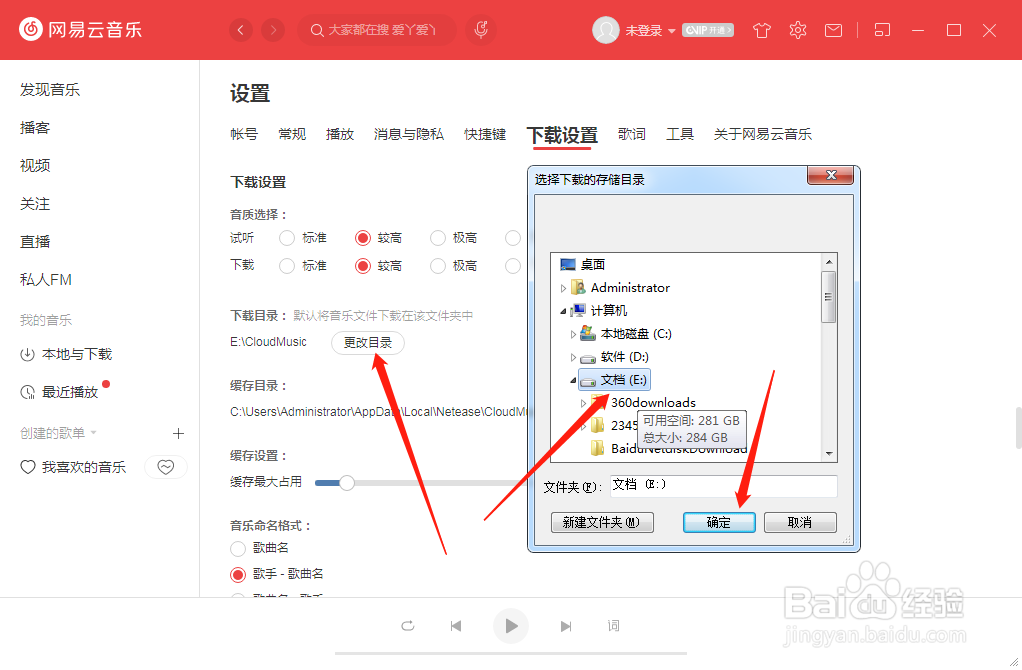This screenshot has width=1022, height=670.
Task: Toggle the loop playback mode icon
Action: click(408, 626)
